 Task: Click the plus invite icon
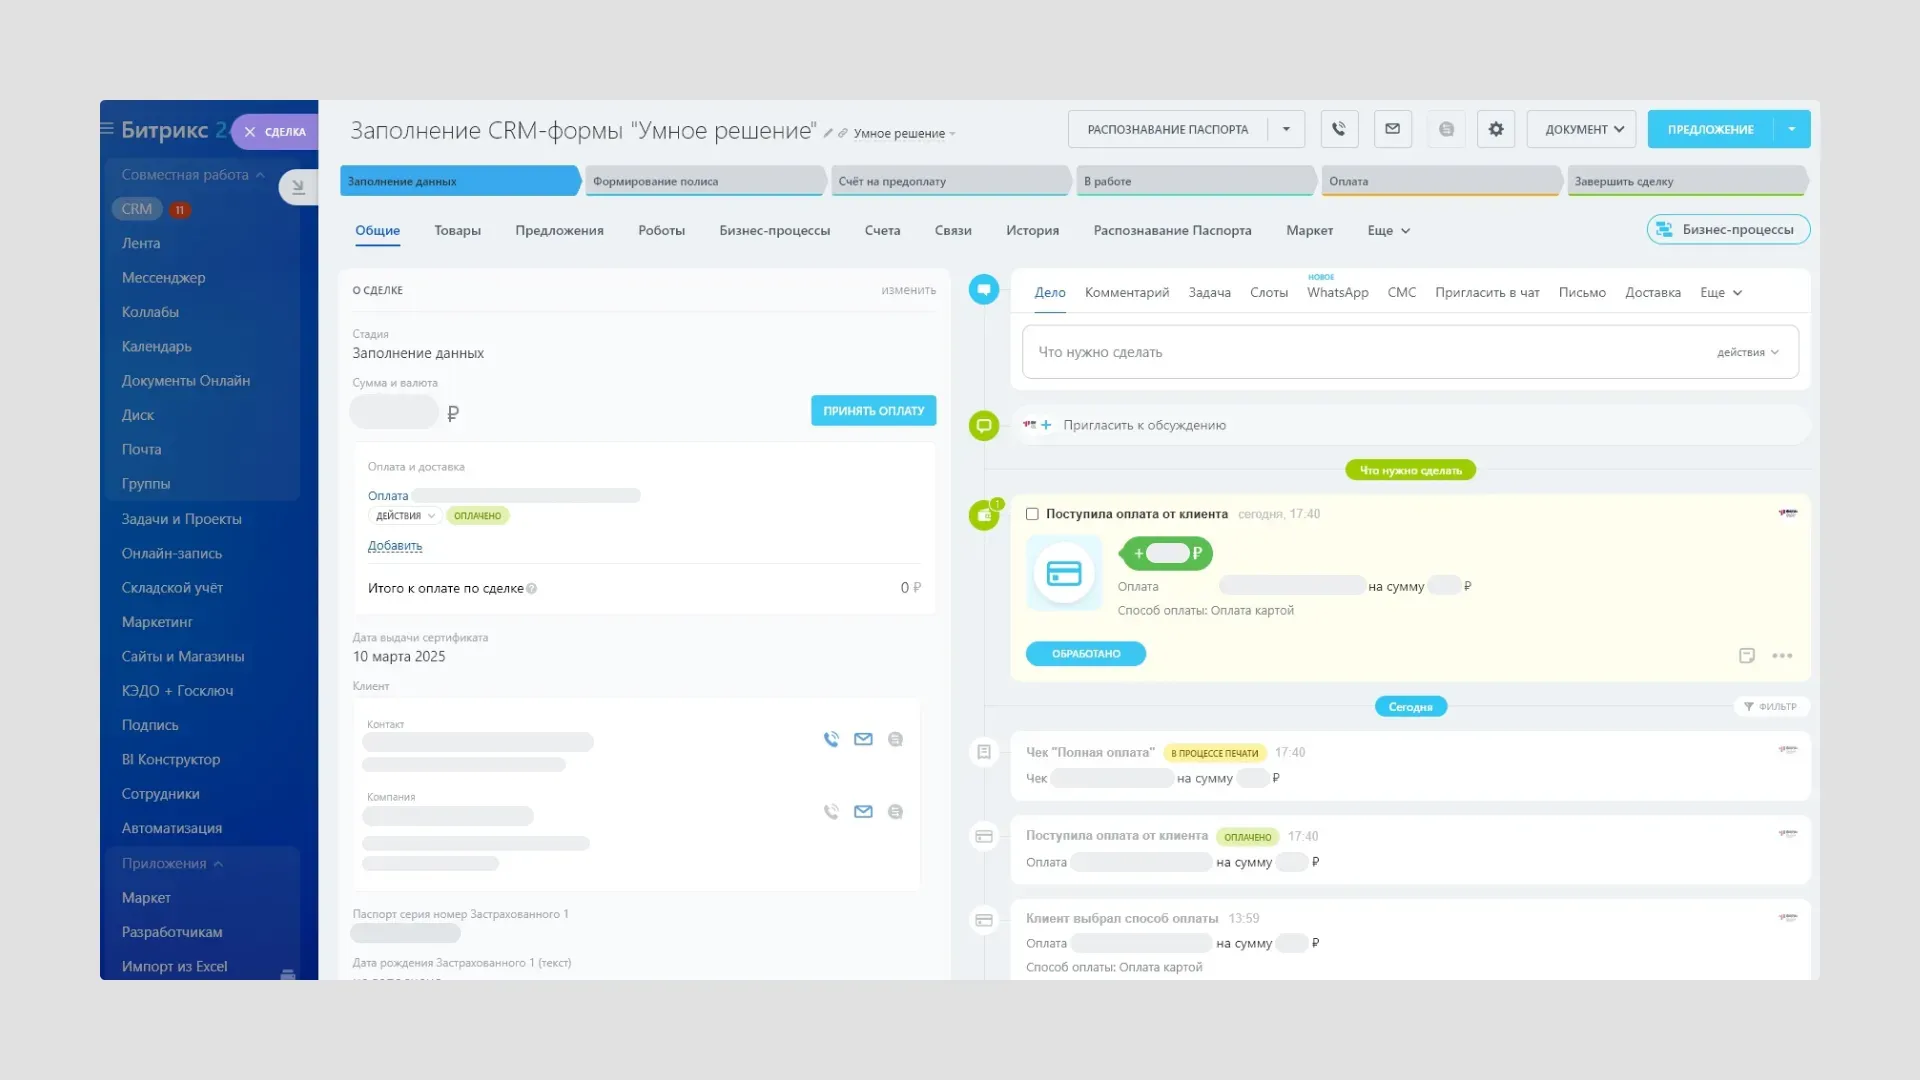(x=1046, y=425)
